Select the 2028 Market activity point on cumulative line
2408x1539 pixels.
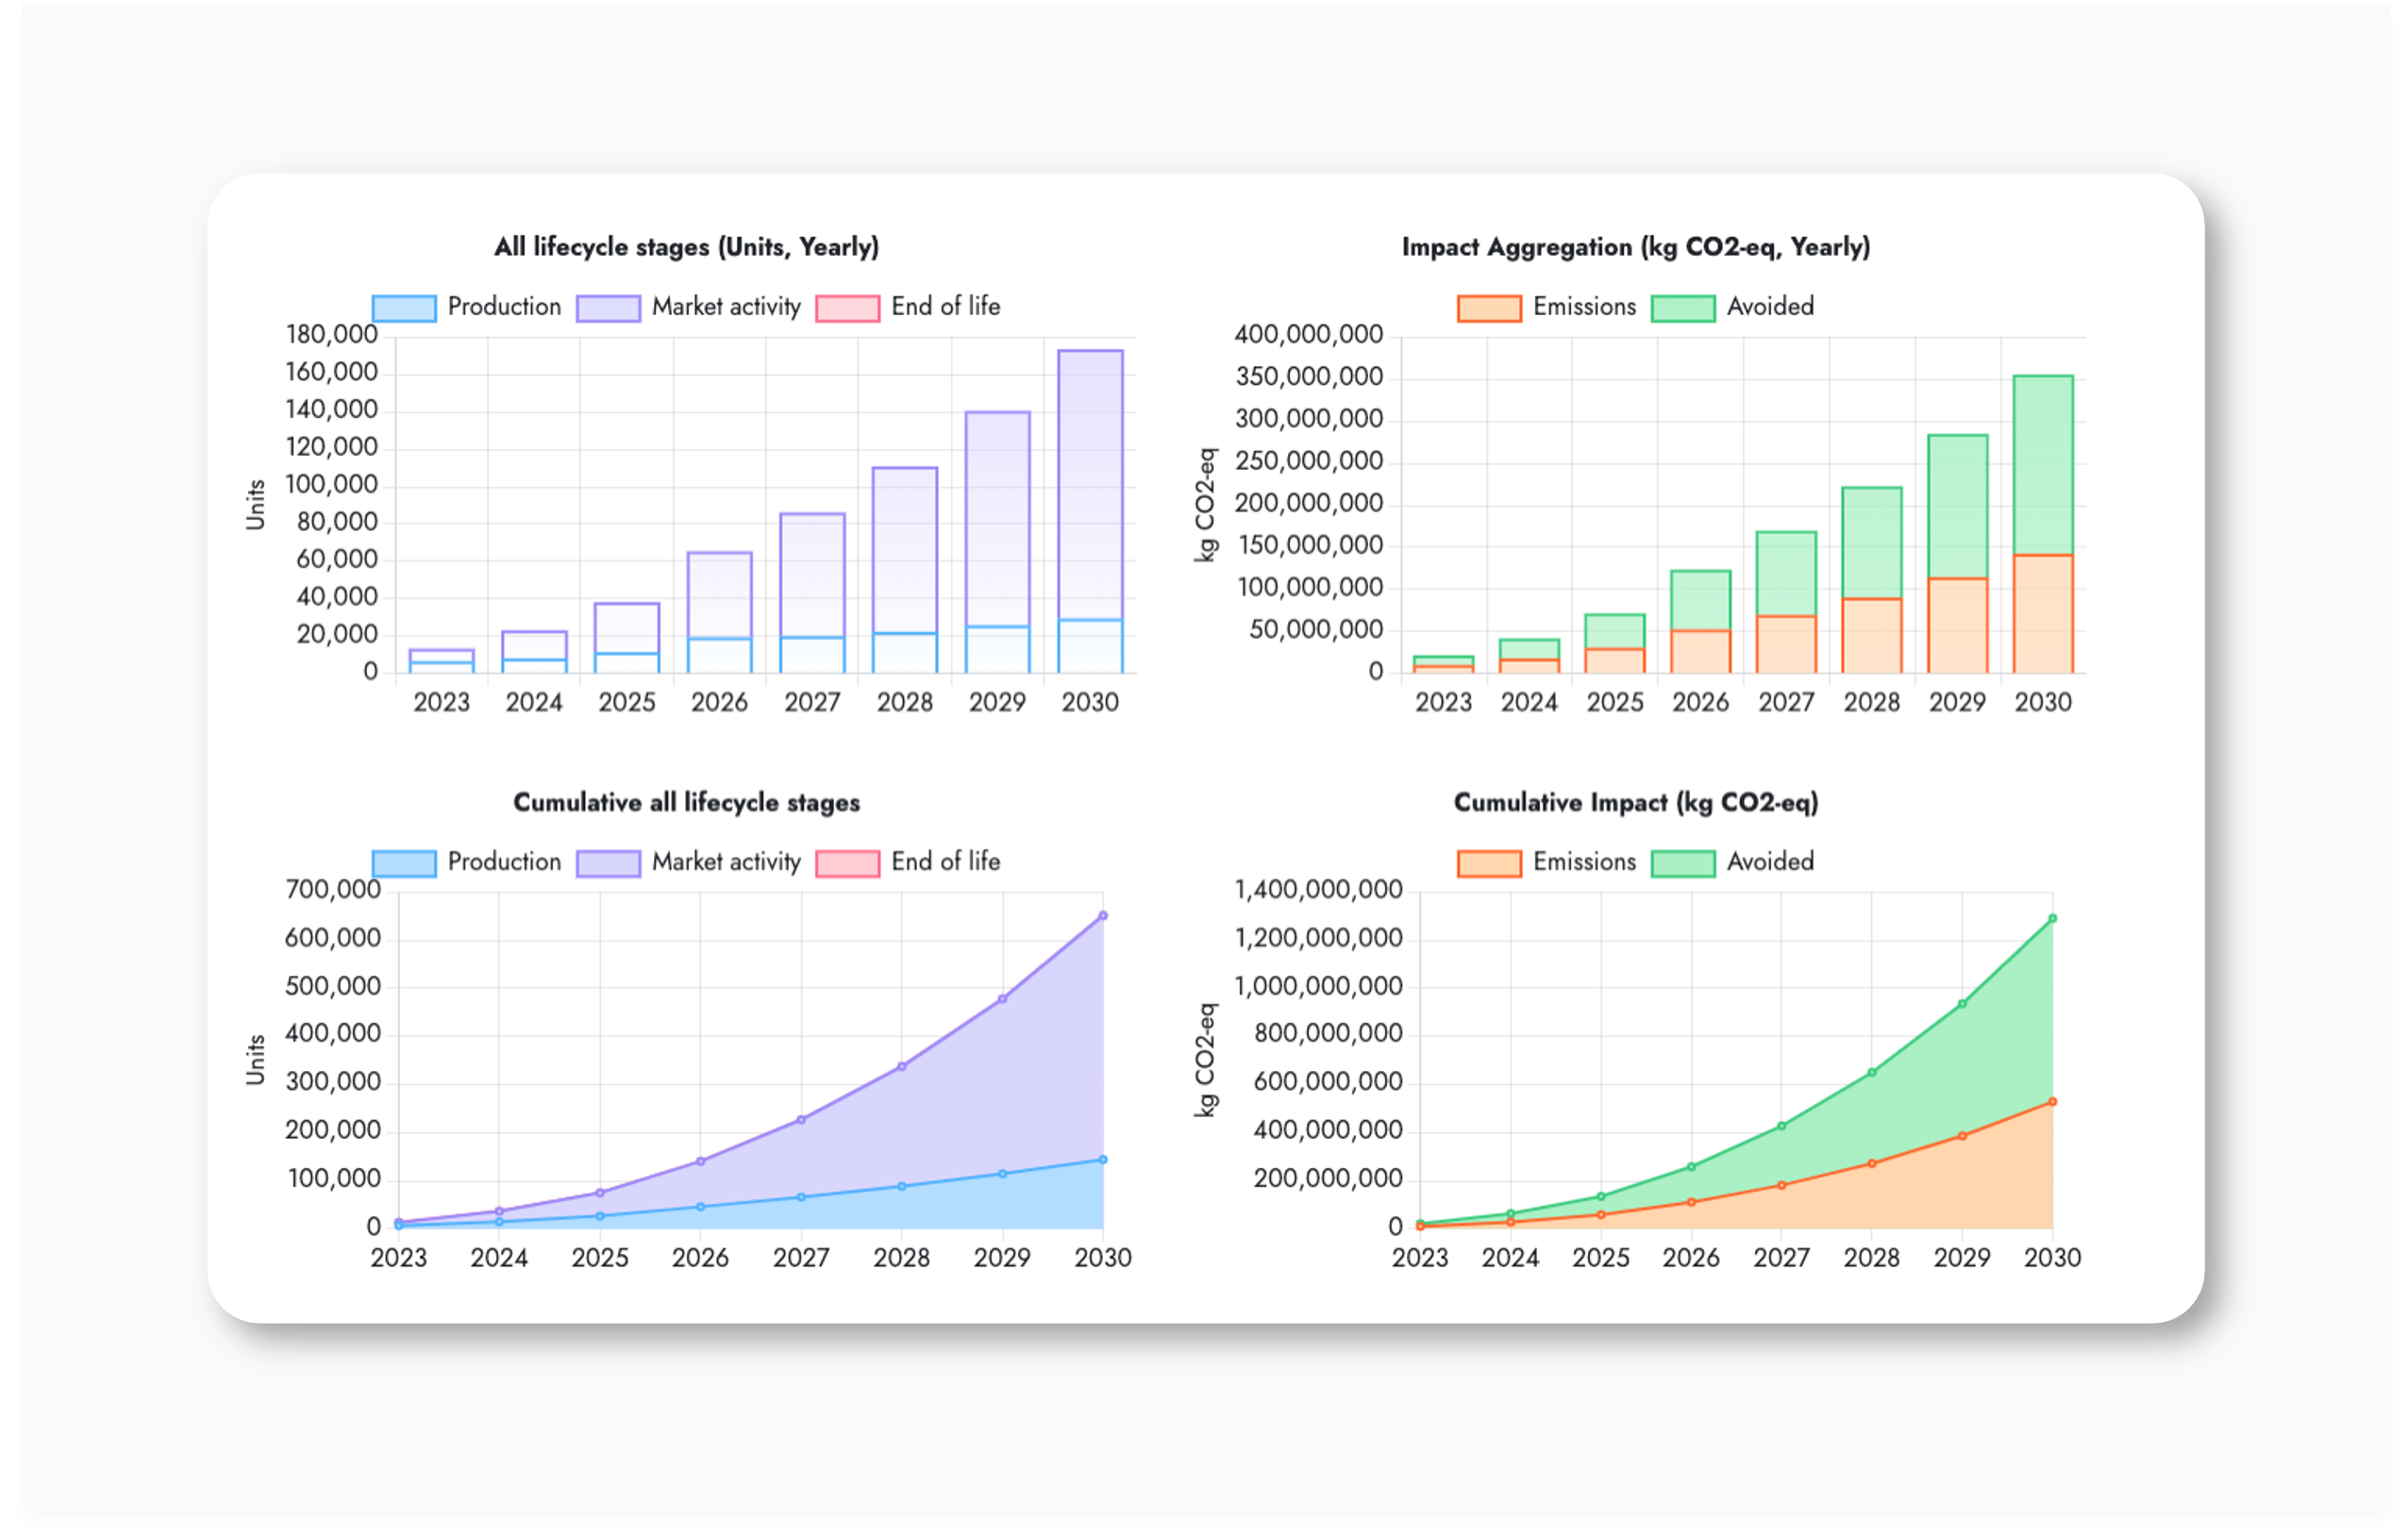tap(902, 1067)
